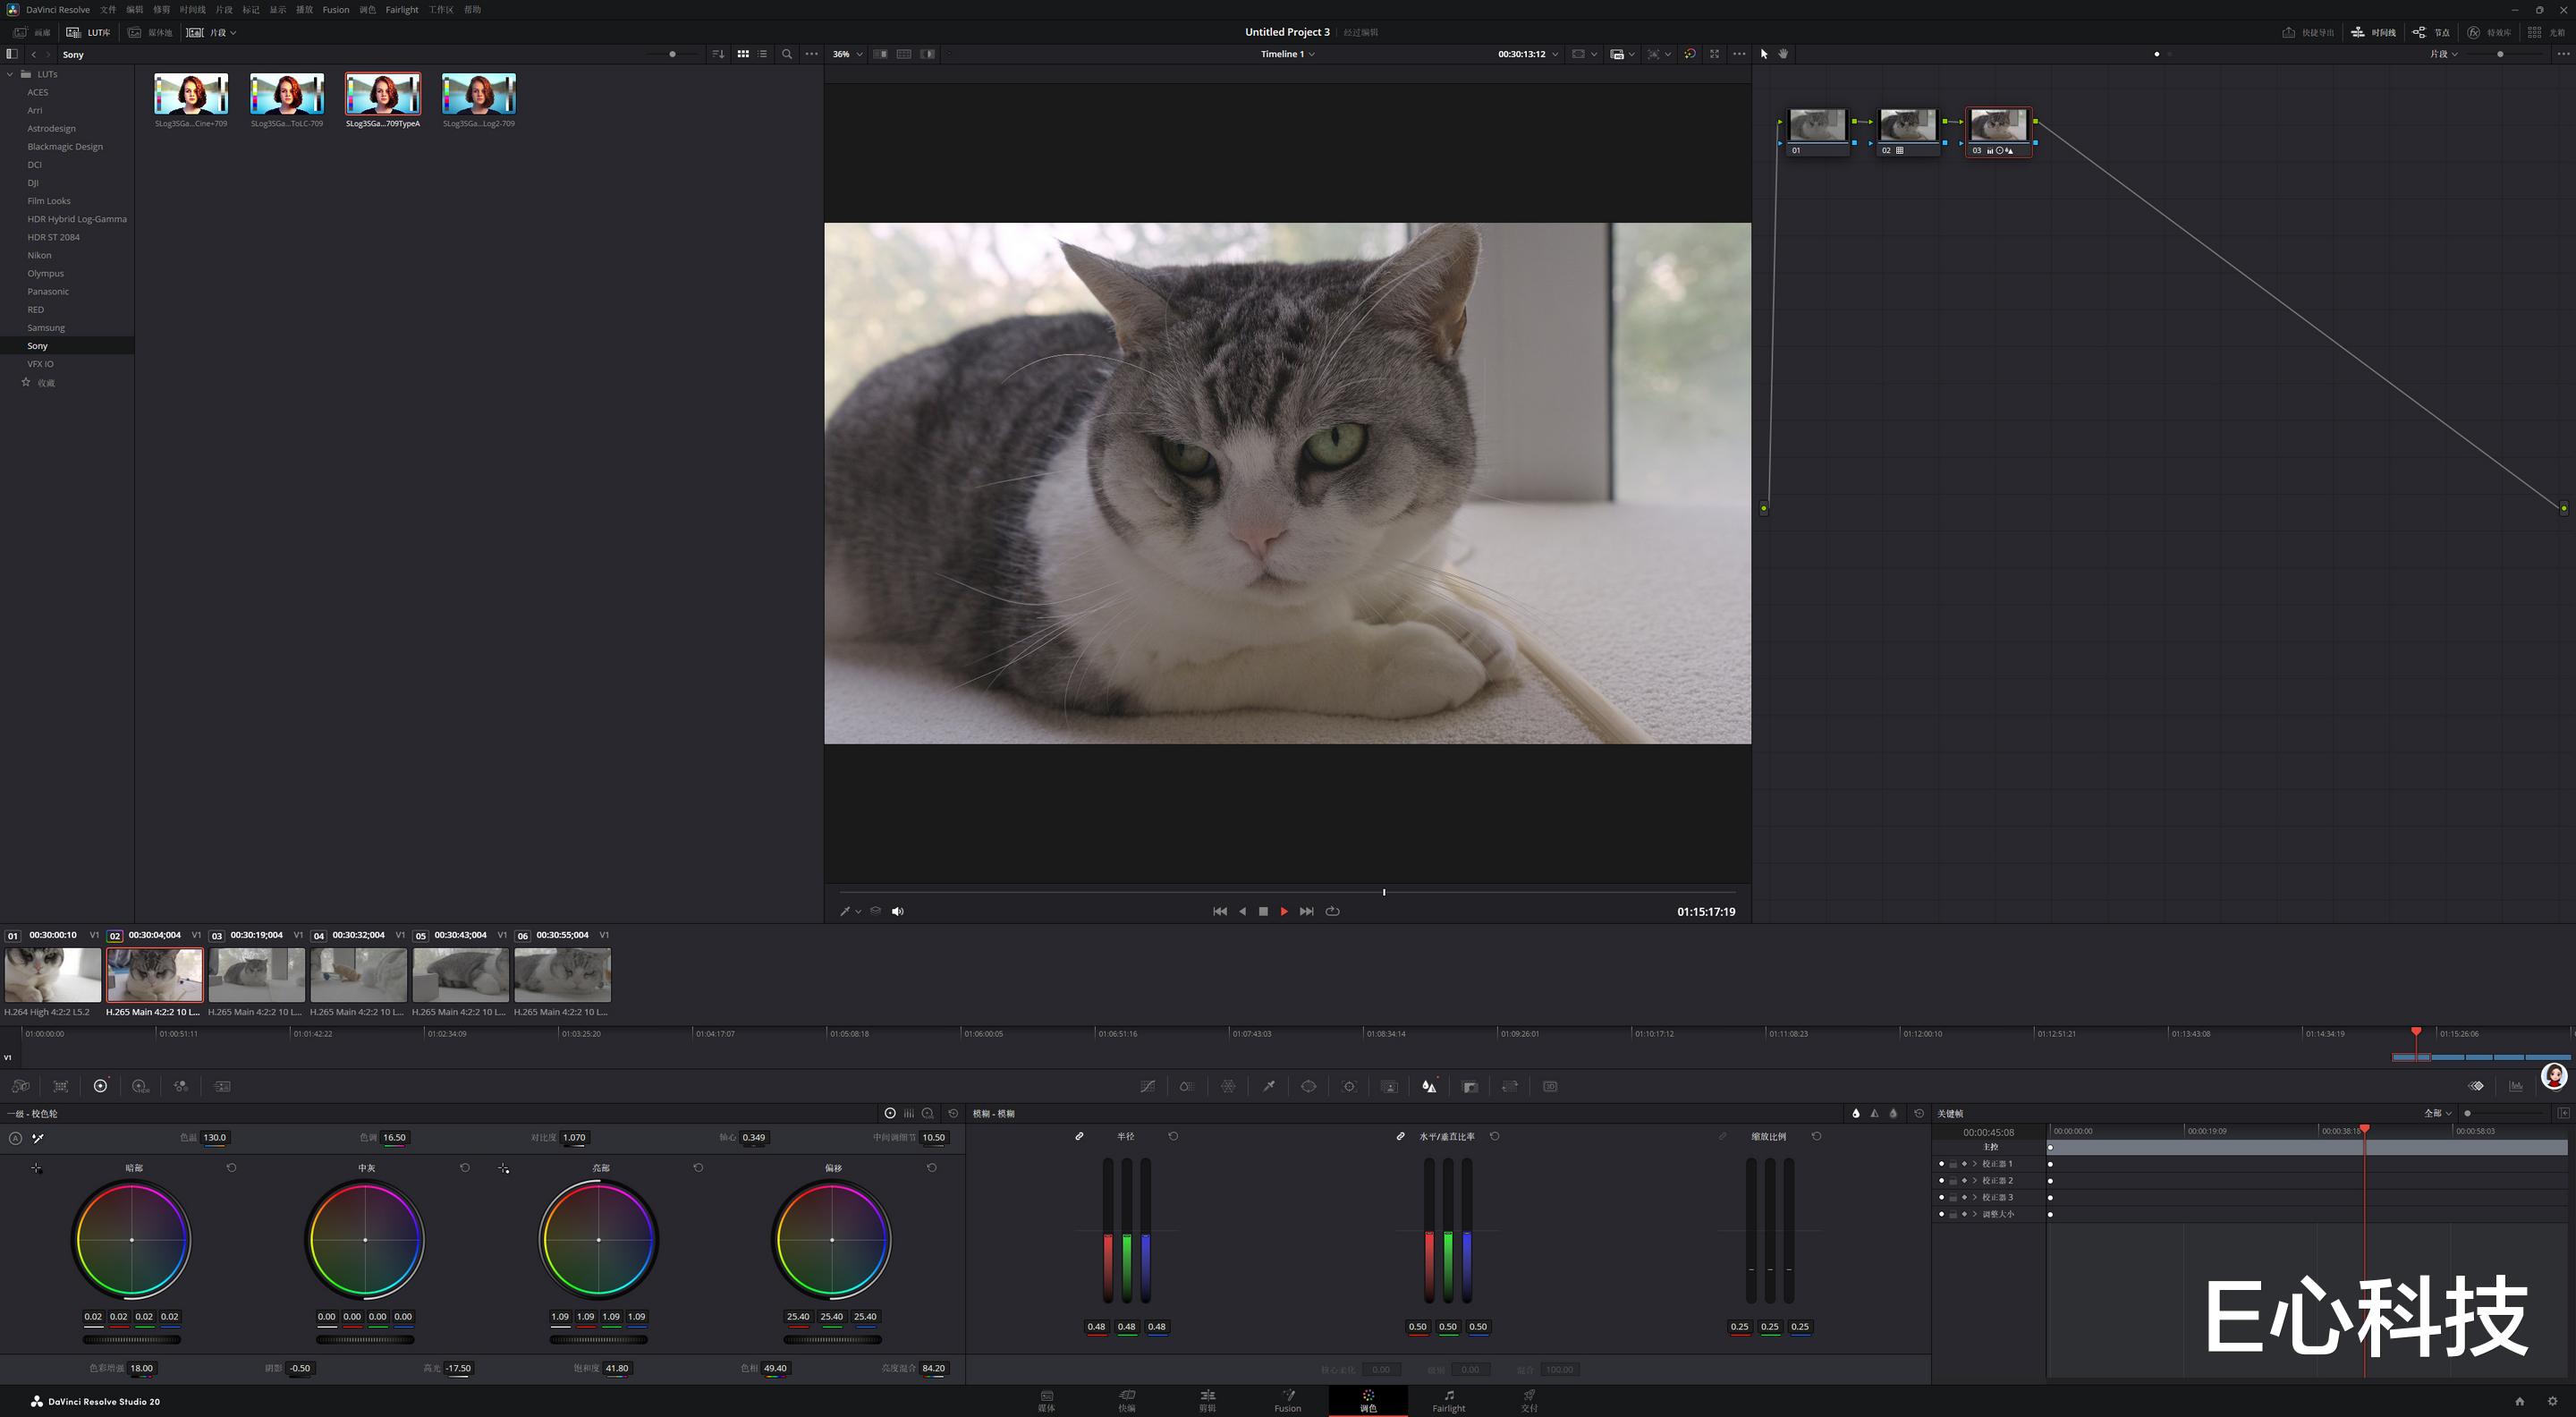The image size is (2576, 1417).
Task: Reset the shadows (暗部) color wheel
Action: [231, 1167]
